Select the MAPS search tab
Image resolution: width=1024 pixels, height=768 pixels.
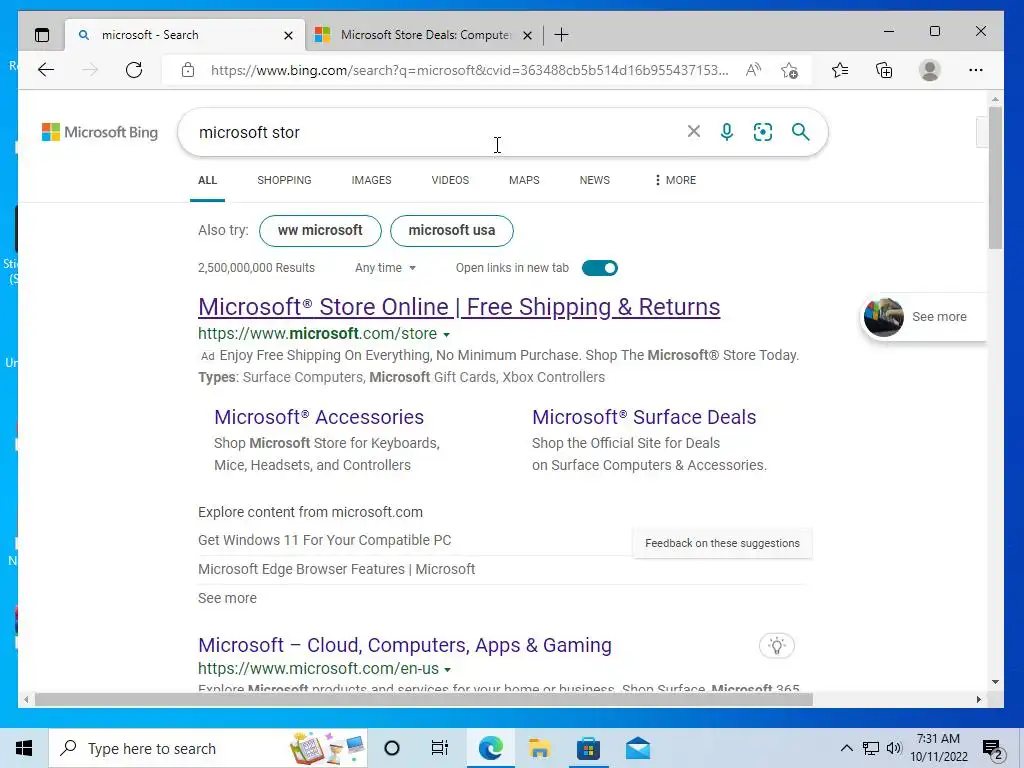coord(524,180)
